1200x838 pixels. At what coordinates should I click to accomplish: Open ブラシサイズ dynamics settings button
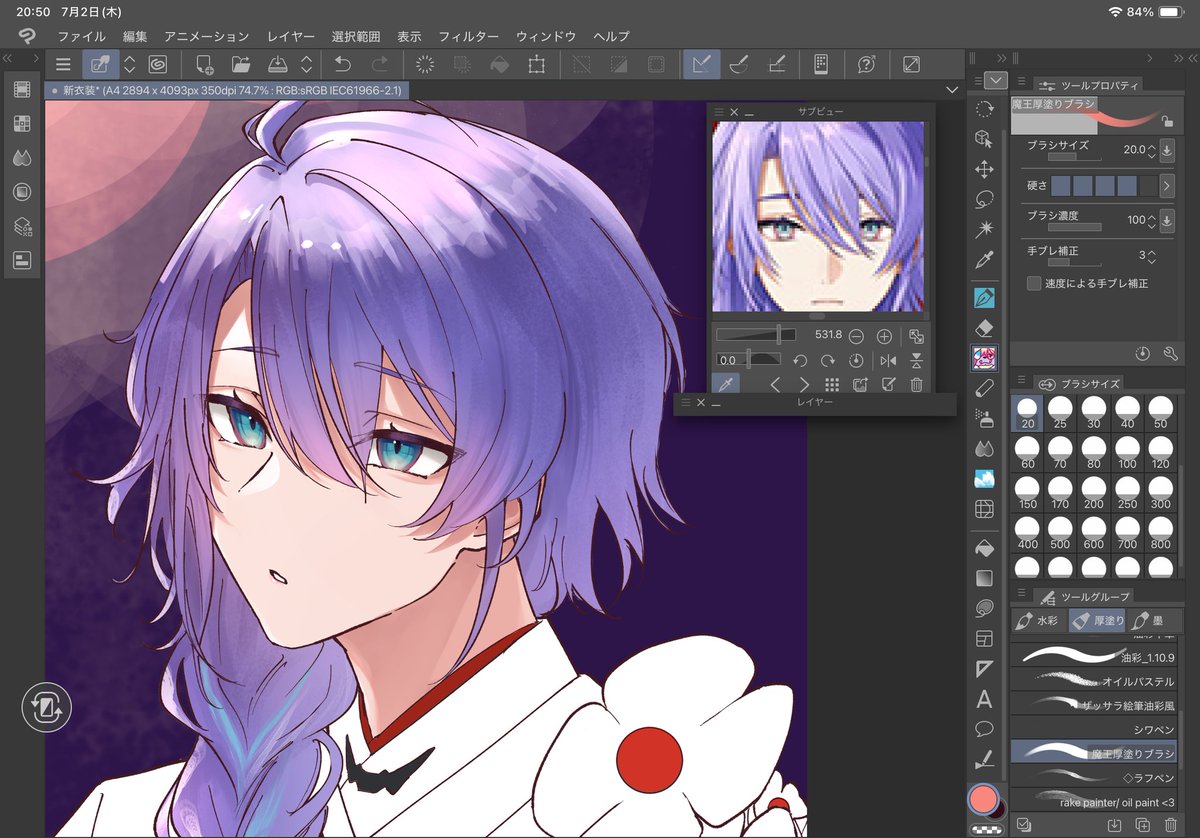[1167, 151]
